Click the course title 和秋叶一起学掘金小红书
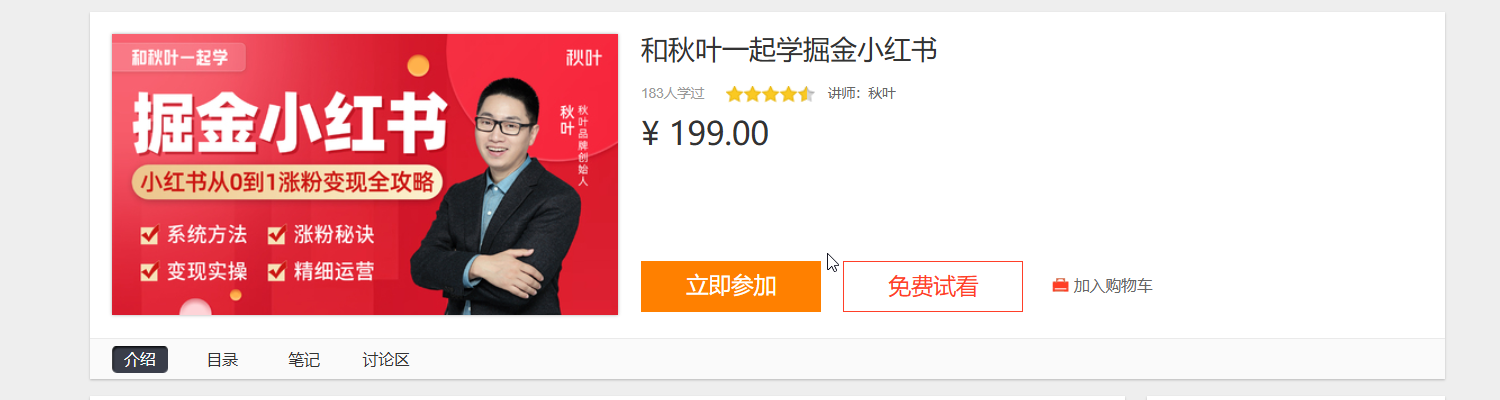The width and height of the screenshot is (1500, 400). (789, 50)
